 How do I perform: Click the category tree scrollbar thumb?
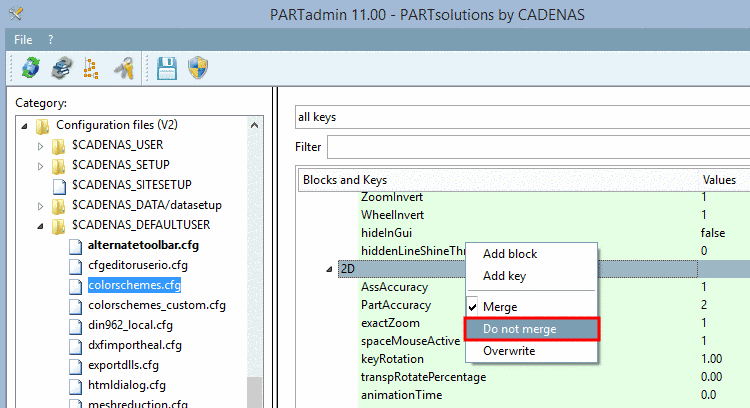254,392
